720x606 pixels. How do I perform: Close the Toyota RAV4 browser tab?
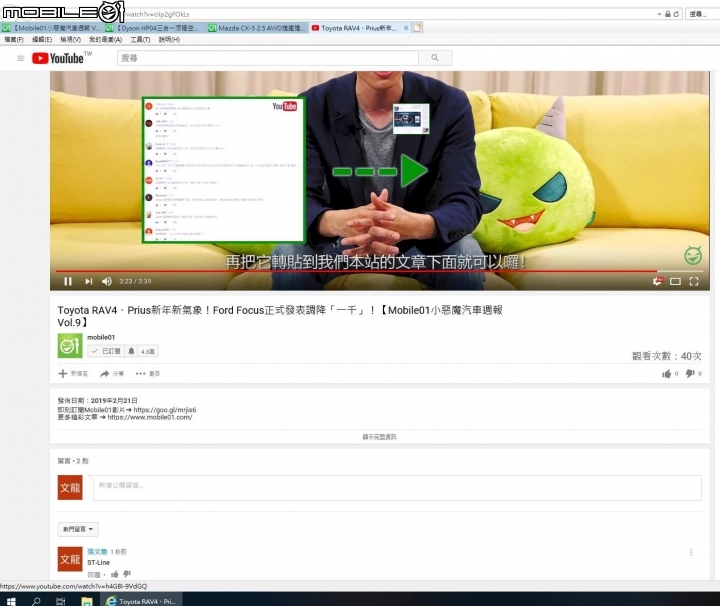pos(406,28)
